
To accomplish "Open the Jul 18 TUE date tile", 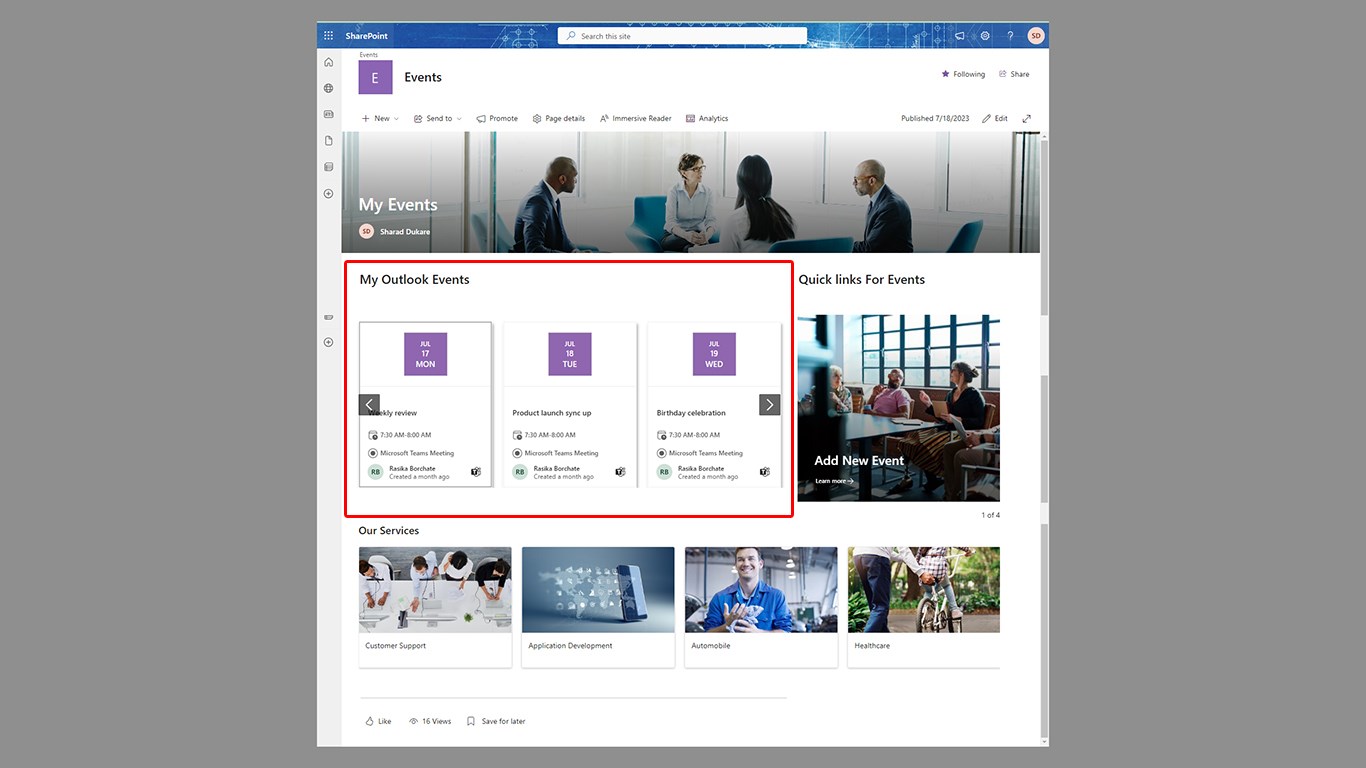I will (x=570, y=354).
